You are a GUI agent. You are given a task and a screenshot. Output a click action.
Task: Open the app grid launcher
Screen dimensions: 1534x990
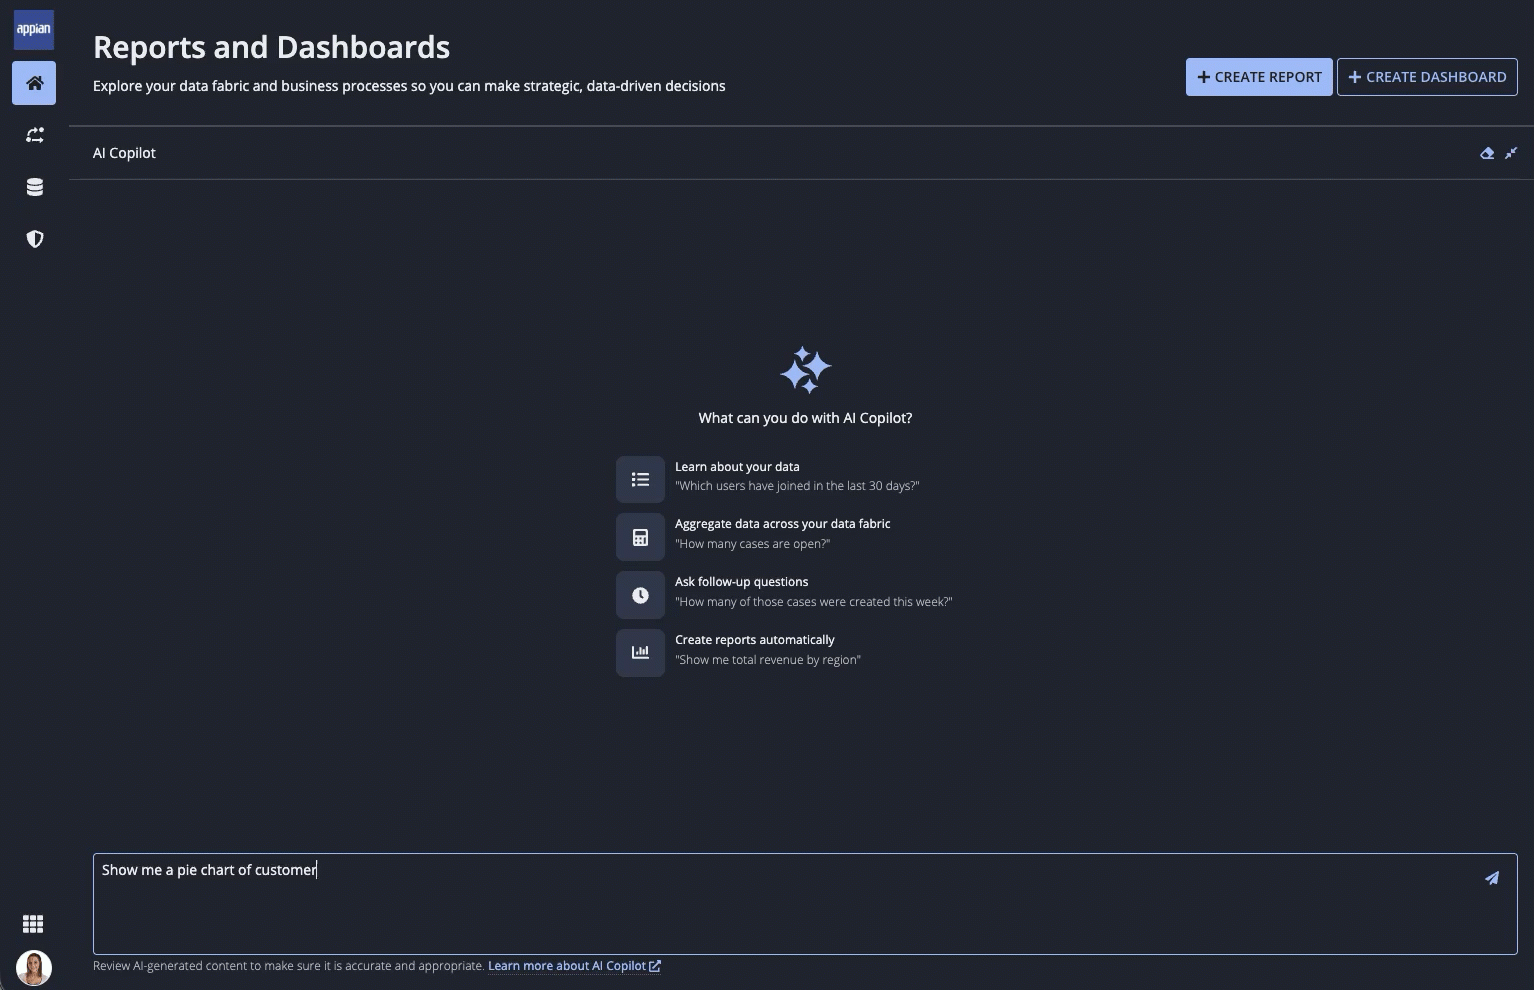coord(33,924)
